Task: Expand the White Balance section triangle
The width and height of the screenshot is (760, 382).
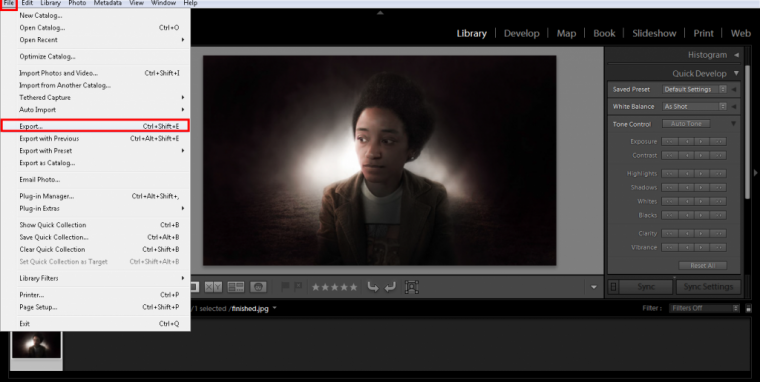Action: coord(734,106)
